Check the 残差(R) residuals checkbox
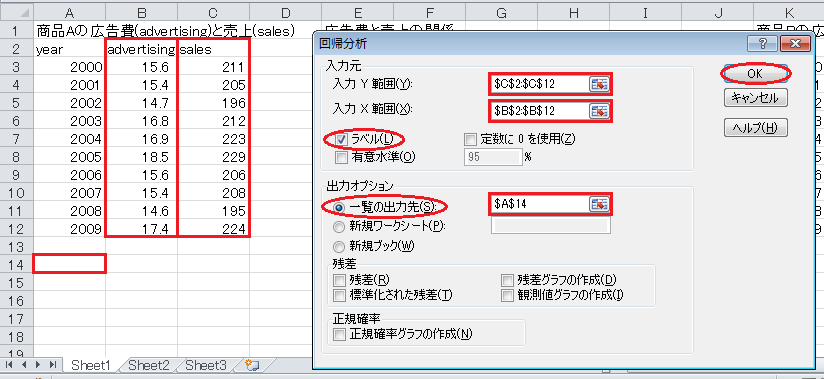 click(340, 280)
